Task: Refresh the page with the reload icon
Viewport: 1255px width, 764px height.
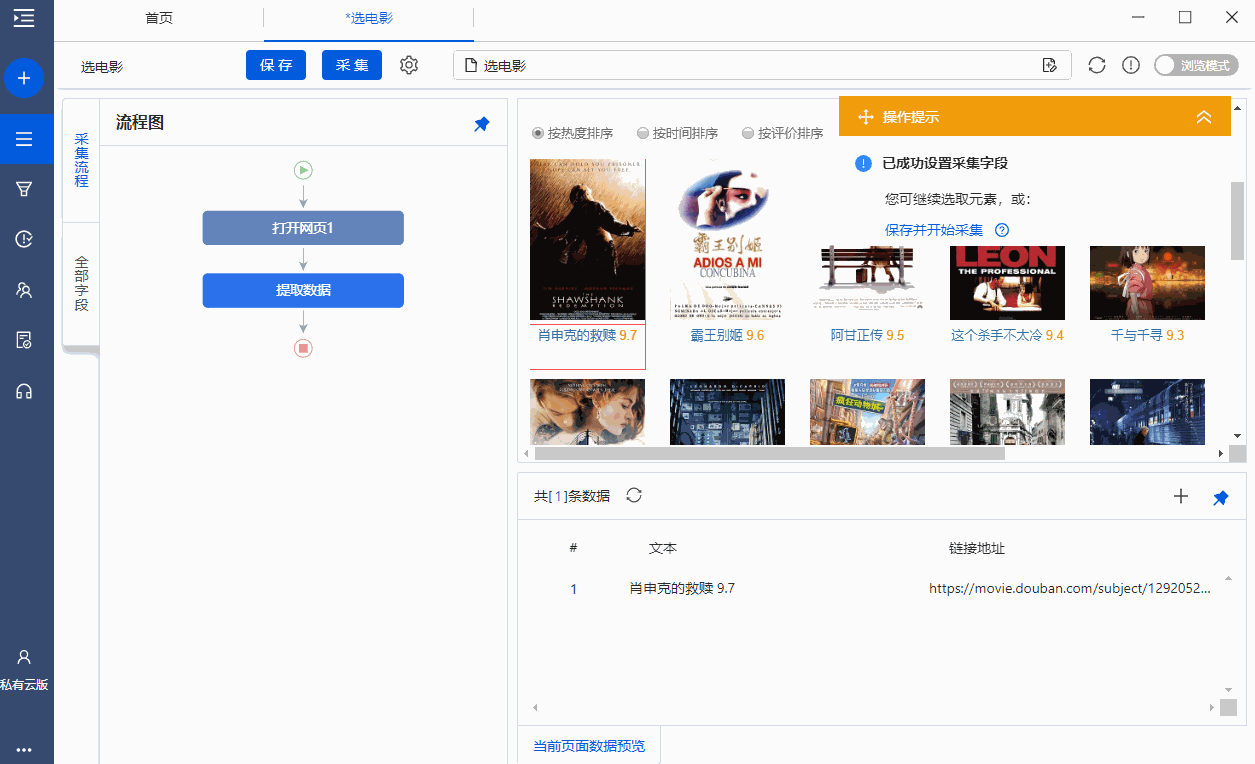Action: click(x=1097, y=65)
